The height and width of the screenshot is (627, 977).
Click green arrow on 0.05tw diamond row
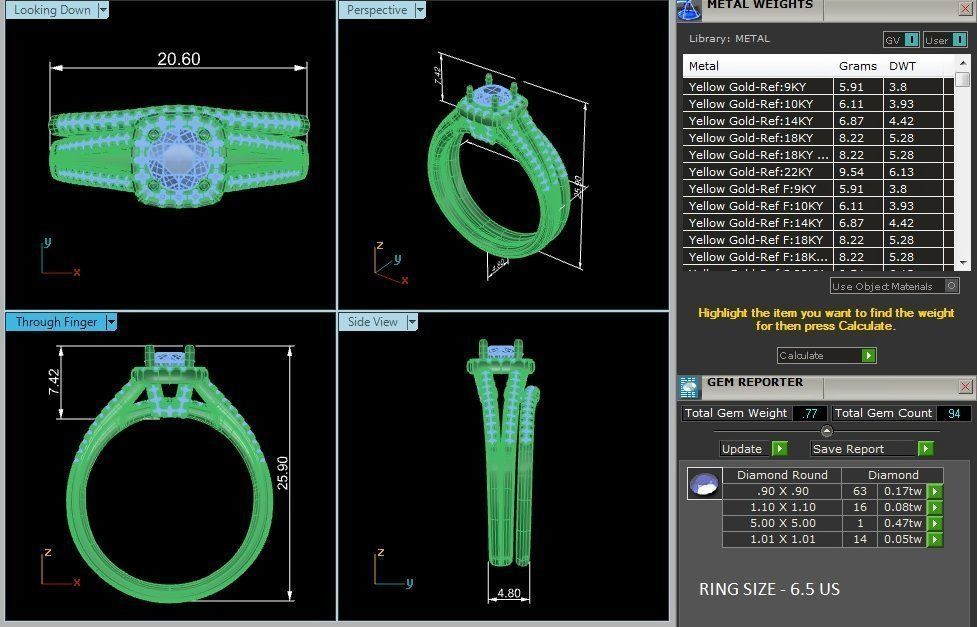[935, 540]
